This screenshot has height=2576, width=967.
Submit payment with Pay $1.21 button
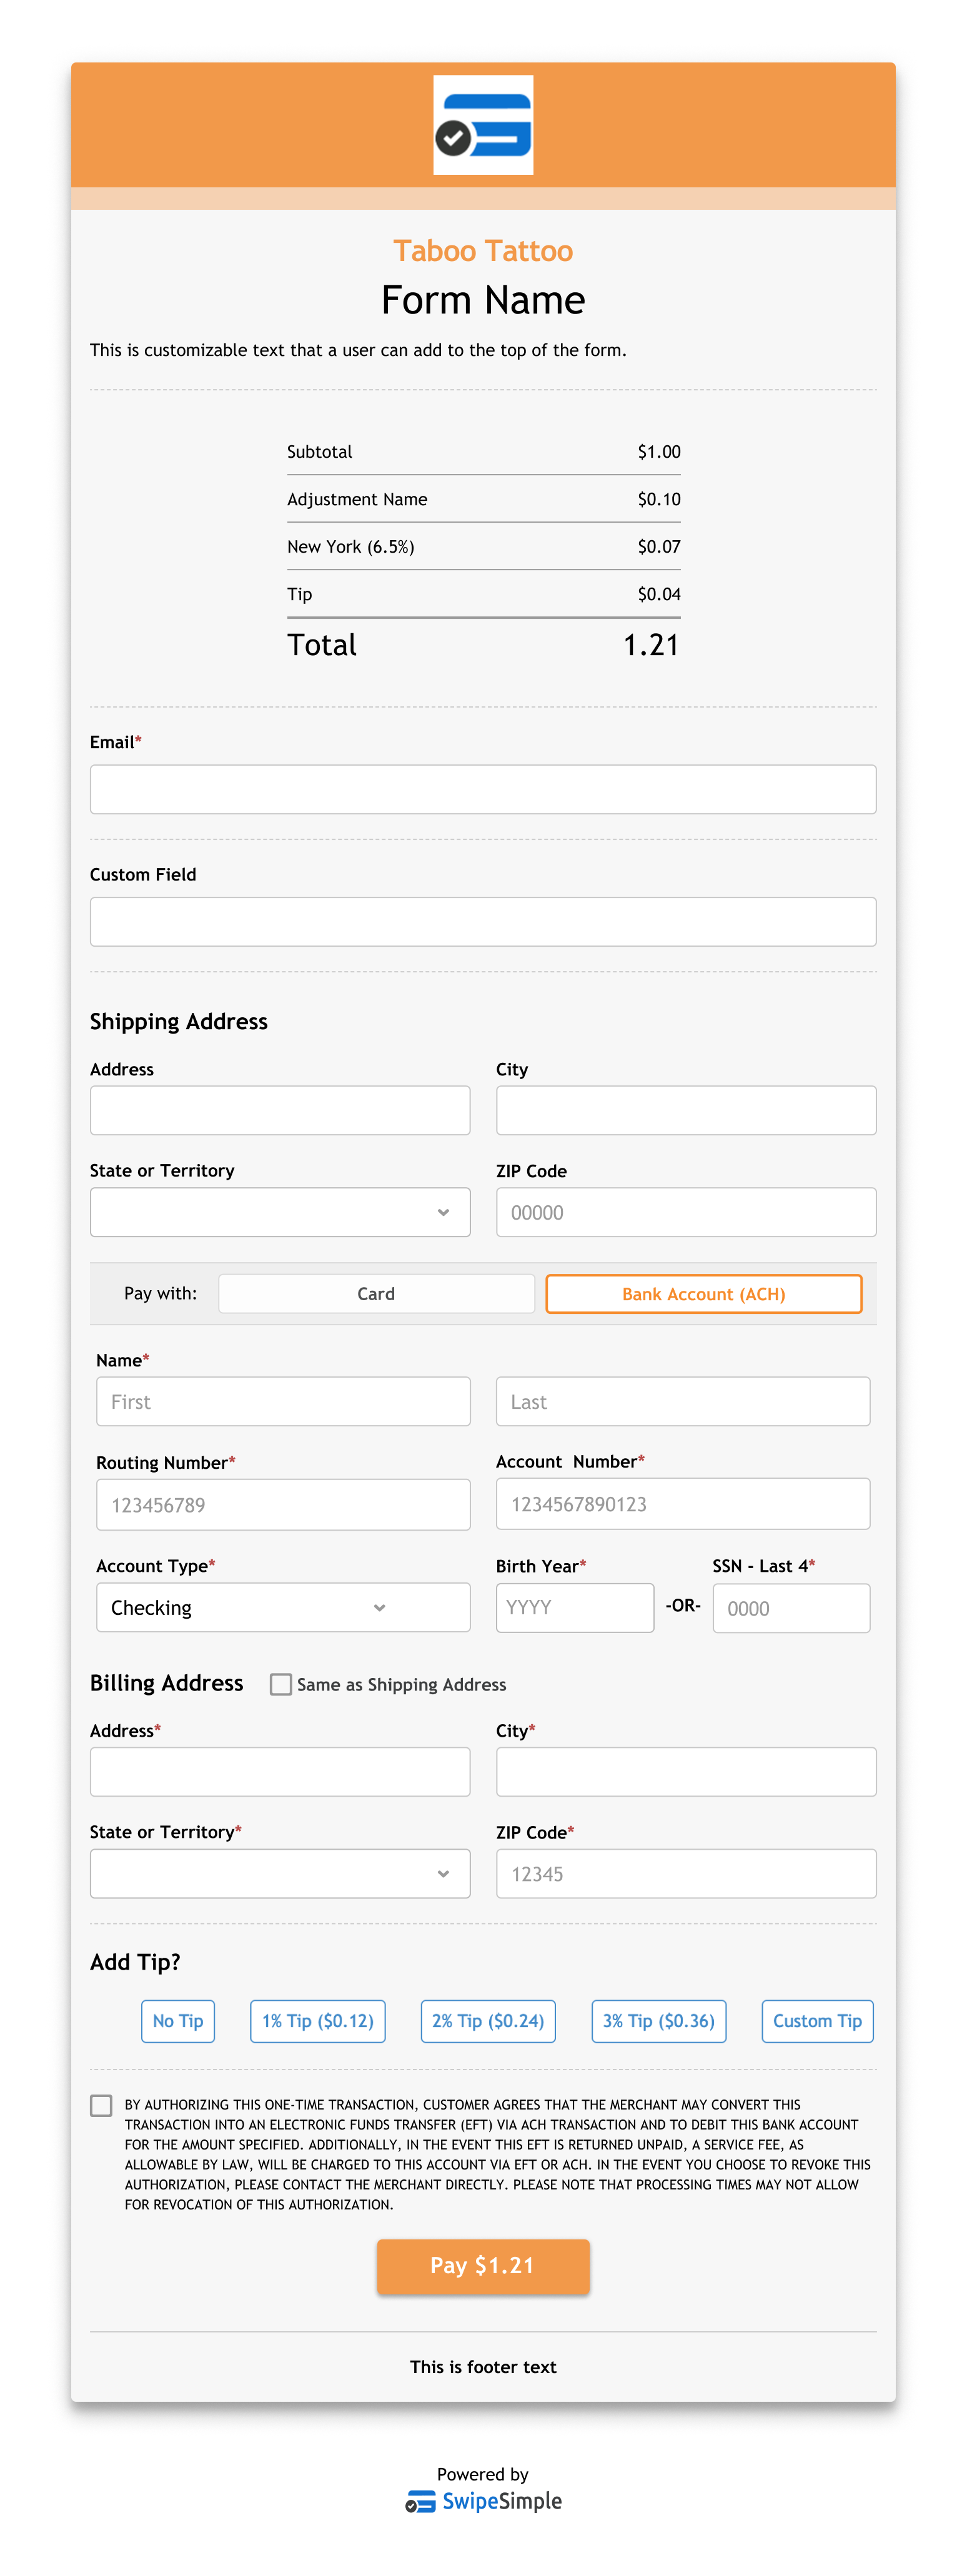[483, 2266]
